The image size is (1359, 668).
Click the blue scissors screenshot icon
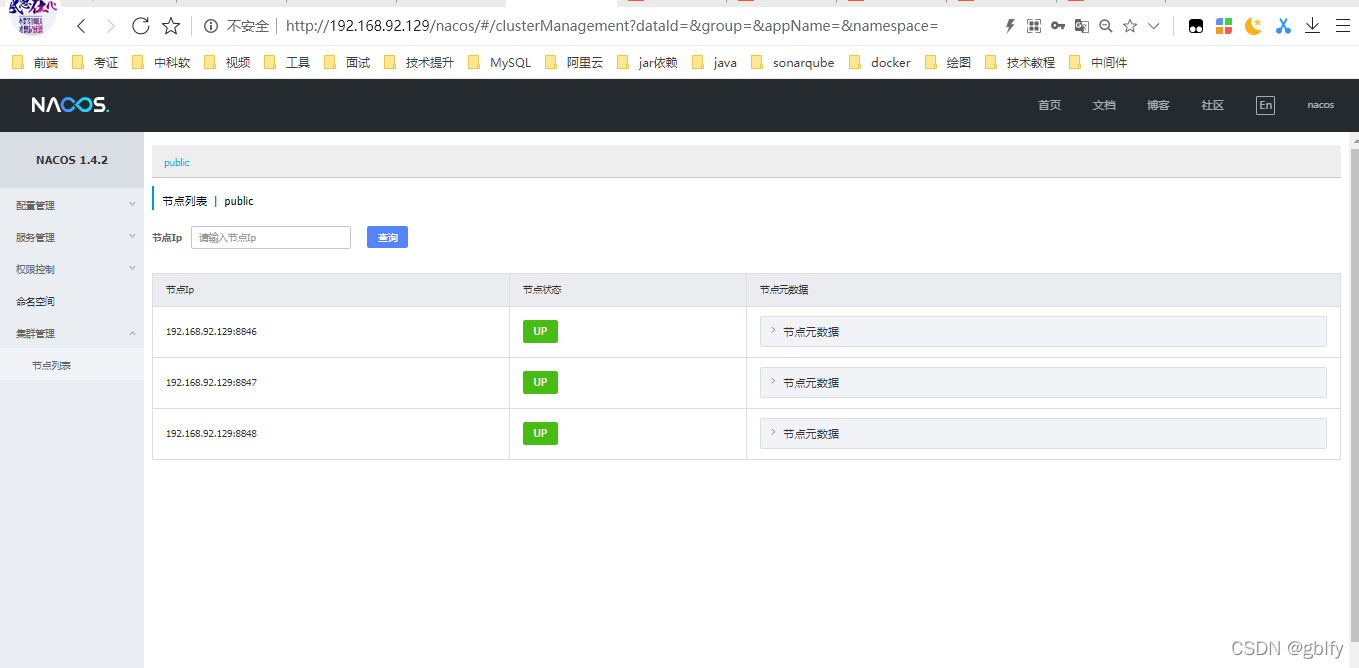pos(1283,27)
